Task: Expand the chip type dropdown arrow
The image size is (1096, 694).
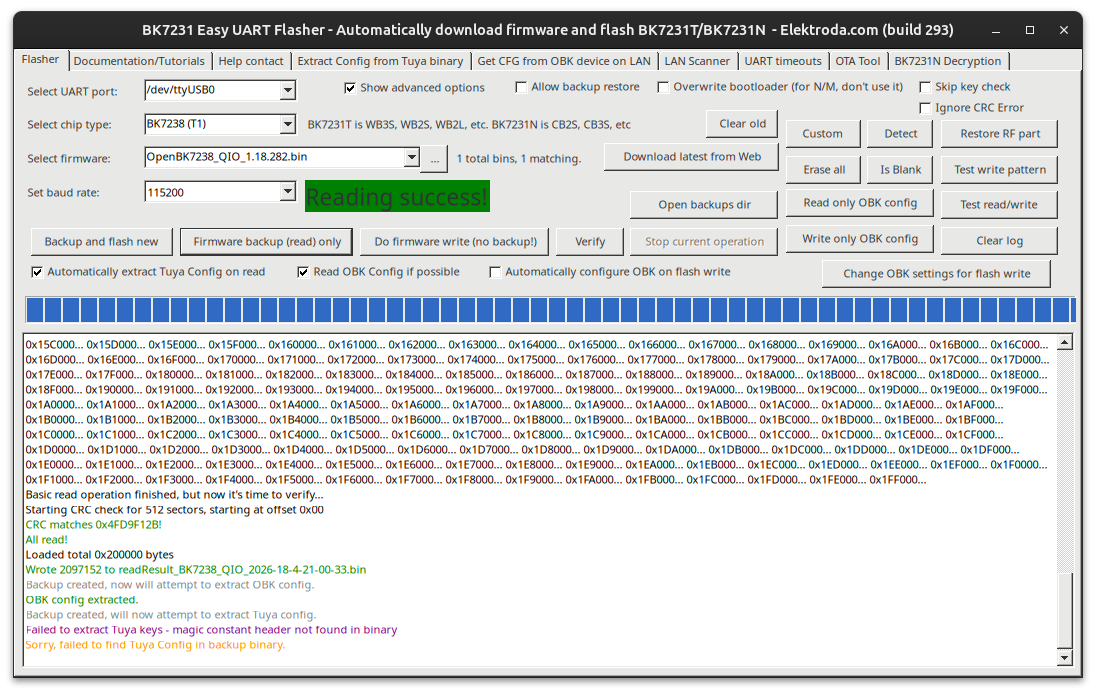Action: coord(287,124)
